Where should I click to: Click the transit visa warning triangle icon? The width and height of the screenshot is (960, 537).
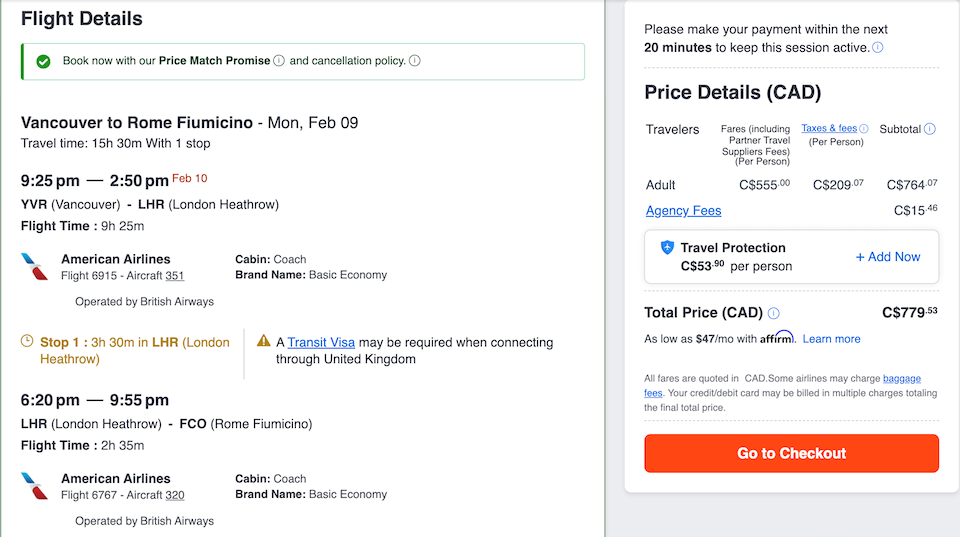pos(264,341)
